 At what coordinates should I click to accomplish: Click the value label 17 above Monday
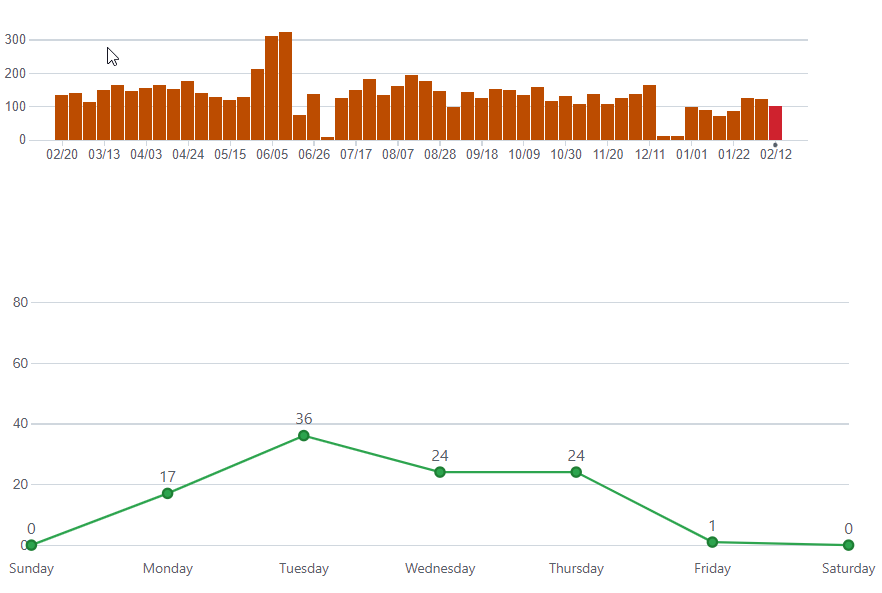pyautogui.click(x=168, y=477)
